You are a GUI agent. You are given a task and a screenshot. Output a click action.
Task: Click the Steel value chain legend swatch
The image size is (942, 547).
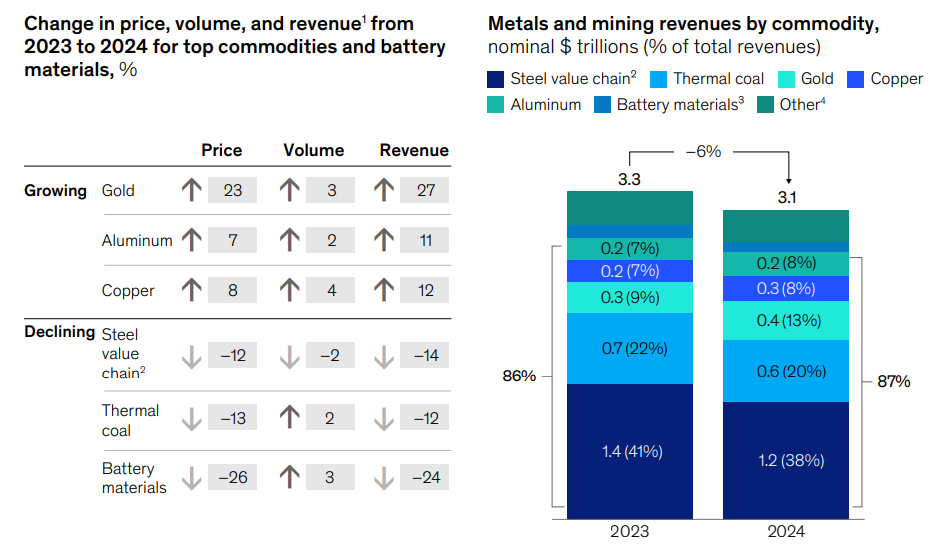(x=496, y=79)
